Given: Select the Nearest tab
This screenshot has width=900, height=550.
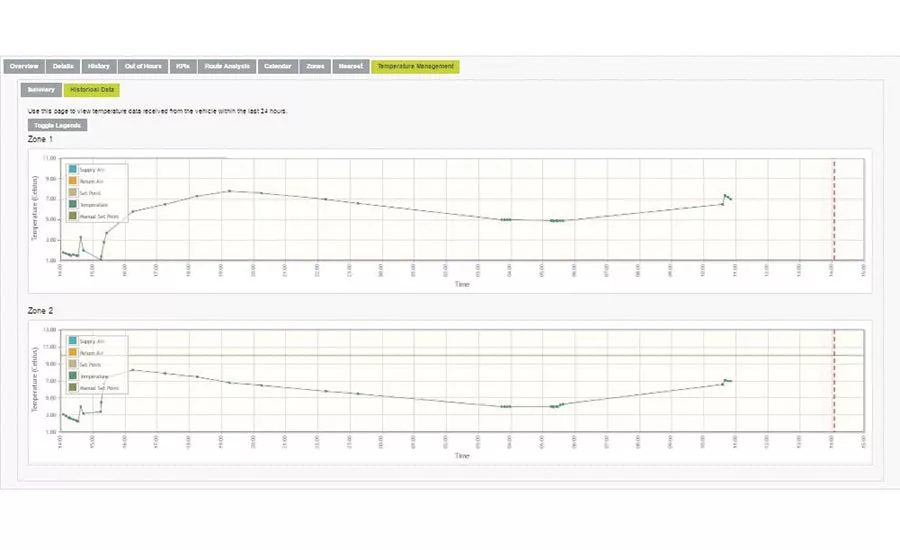Looking at the screenshot, I should (x=349, y=66).
